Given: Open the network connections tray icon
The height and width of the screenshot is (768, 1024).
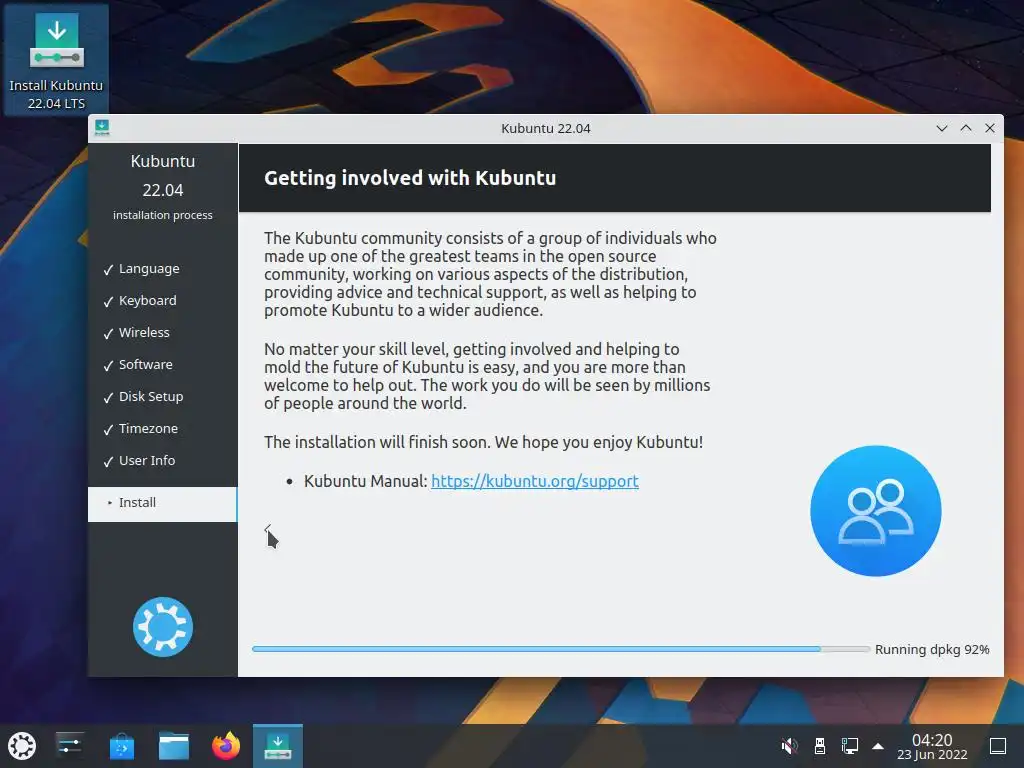Looking at the screenshot, I should pos(850,746).
